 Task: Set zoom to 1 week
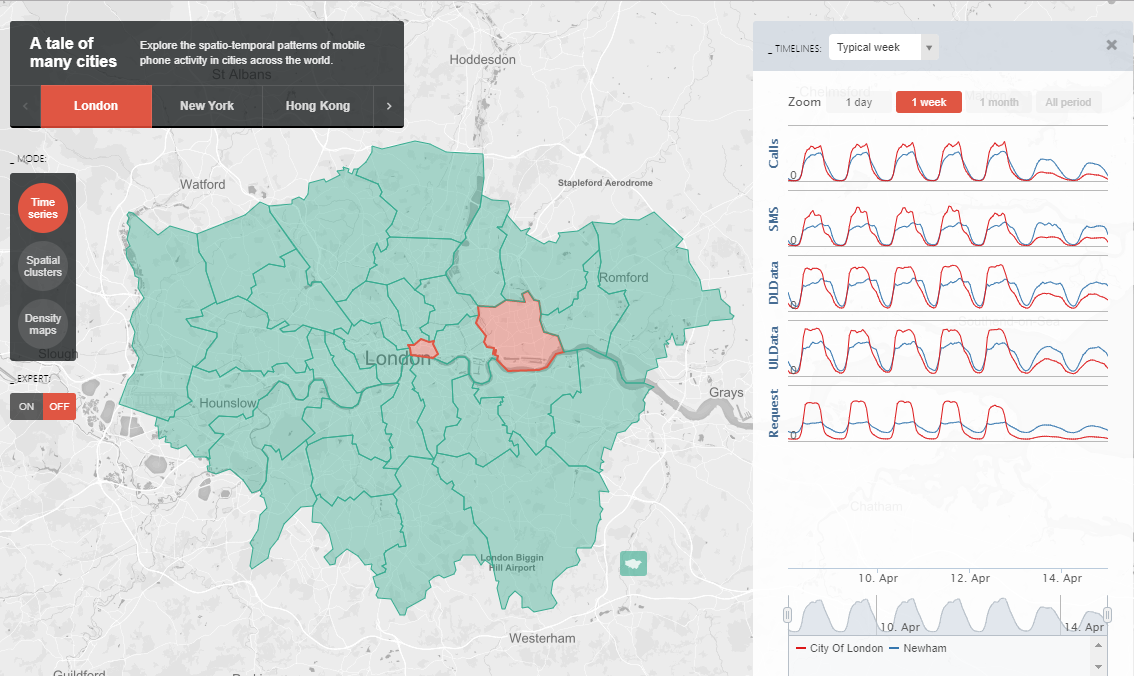pyautogui.click(x=929, y=102)
